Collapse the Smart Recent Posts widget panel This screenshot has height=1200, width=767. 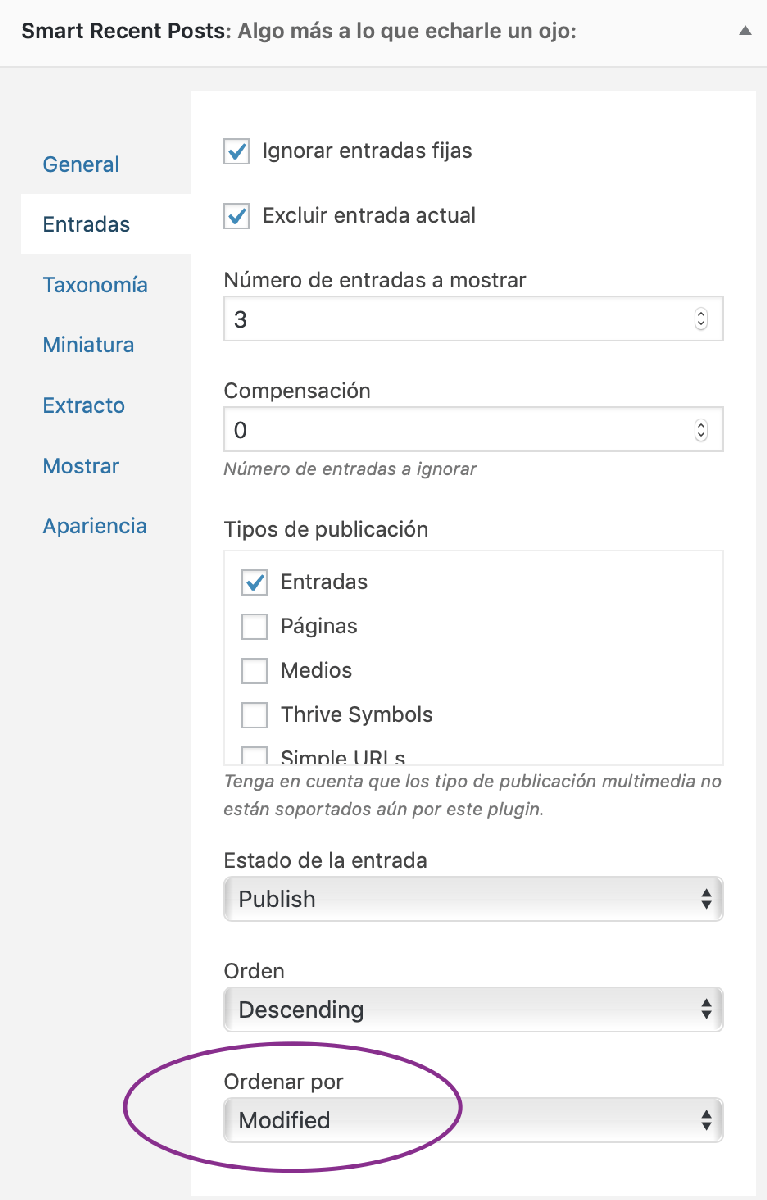coord(744,31)
